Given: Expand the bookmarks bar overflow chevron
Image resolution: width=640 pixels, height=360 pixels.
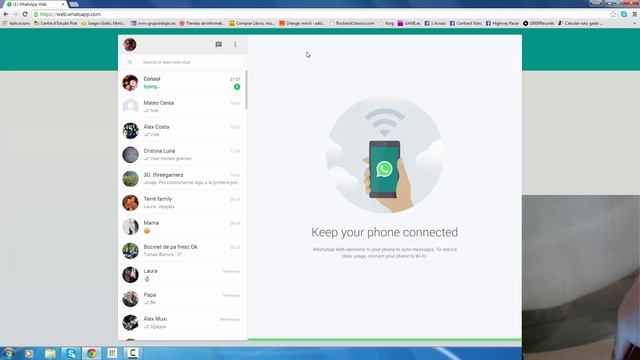Looking at the screenshot, I should coord(635,23).
